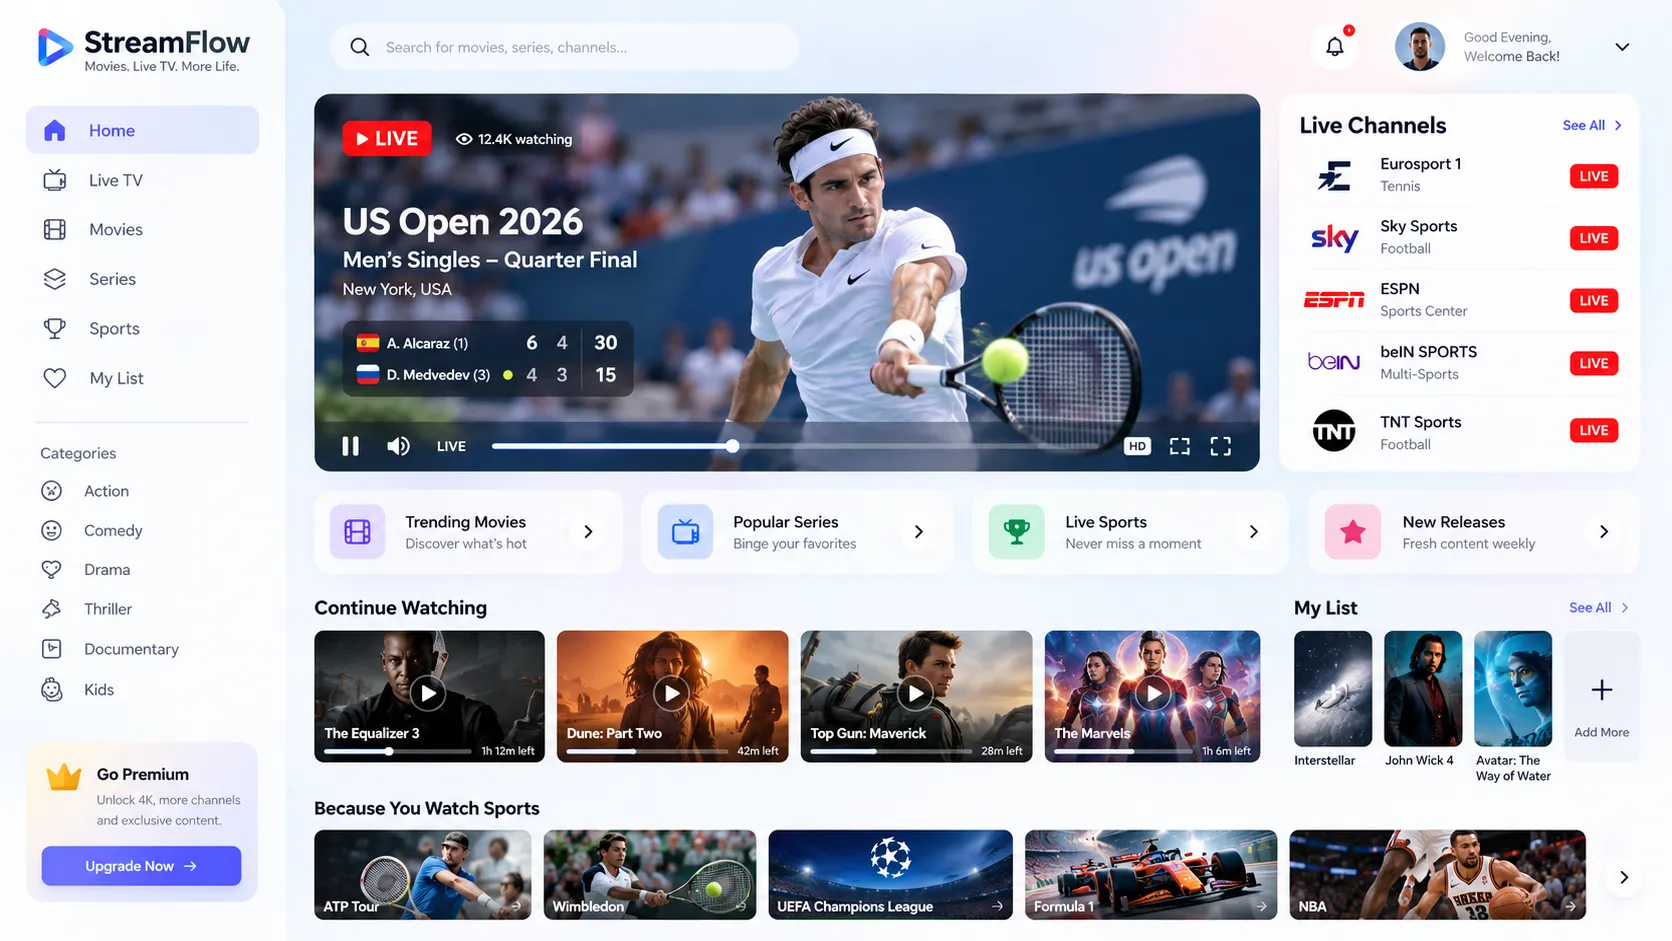The width and height of the screenshot is (1672, 941).
Task: Click the user profile avatar
Action: [1420, 47]
